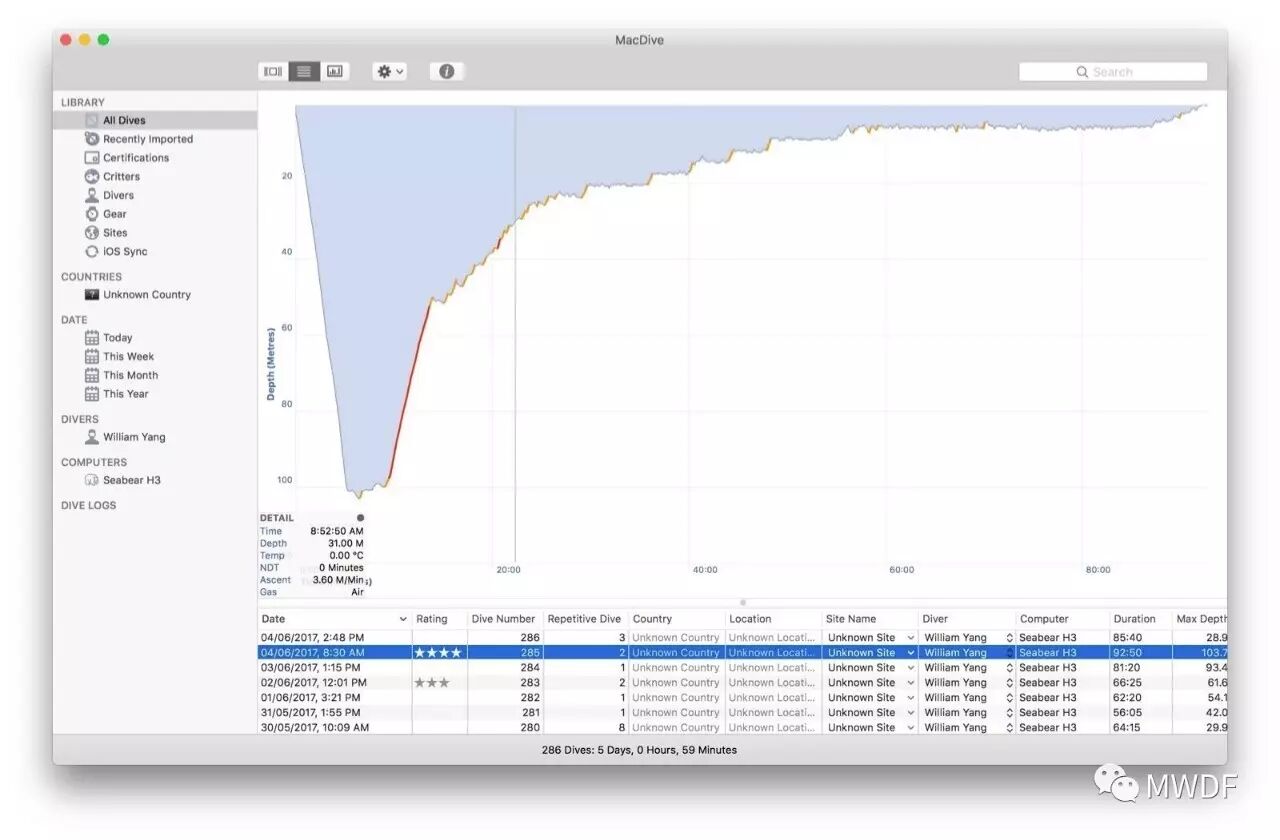Click the iOS Sync refresh icon
Image resolution: width=1280 pixels, height=840 pixels.
92,252
